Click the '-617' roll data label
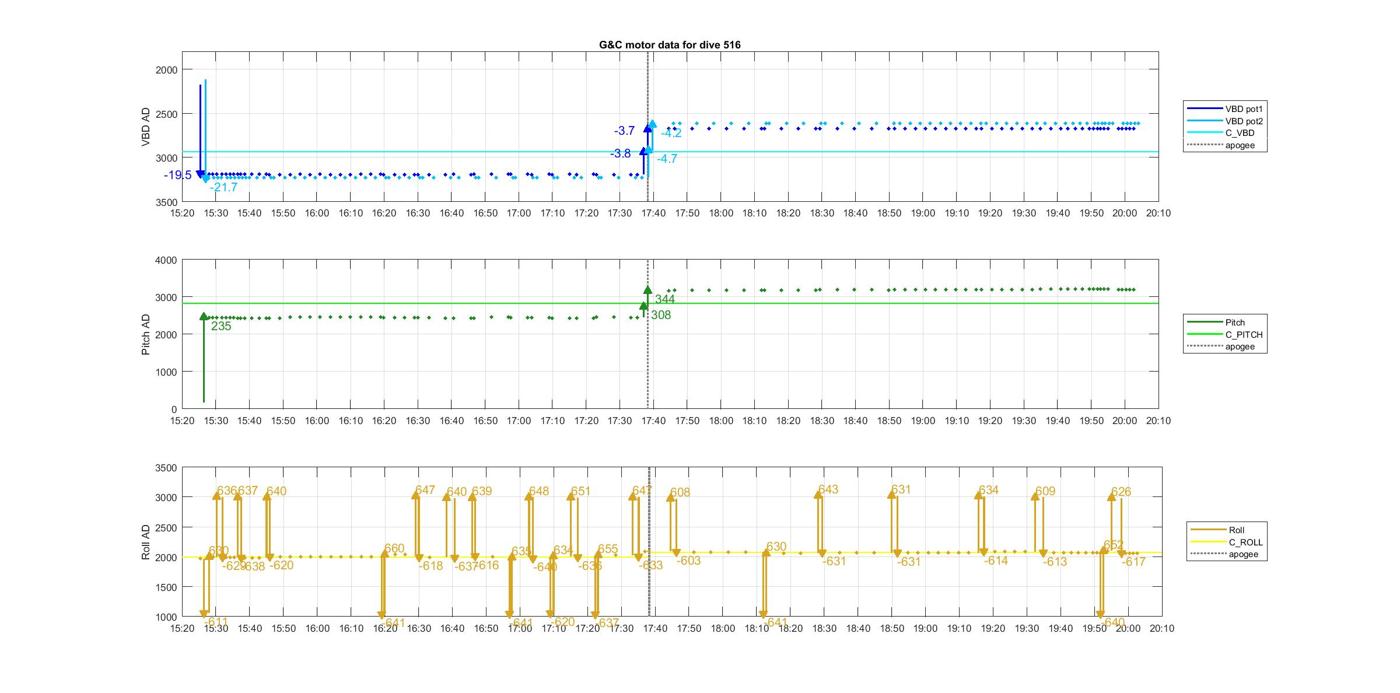Image resolution: width=1400 pixels, height=693 pixels. click(x=1133, y=562)
